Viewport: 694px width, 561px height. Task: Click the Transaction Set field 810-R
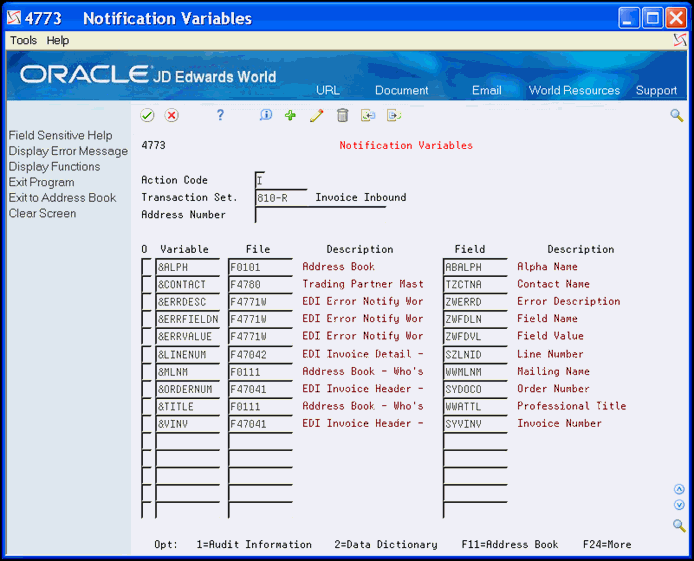click(x=281, y=198)
